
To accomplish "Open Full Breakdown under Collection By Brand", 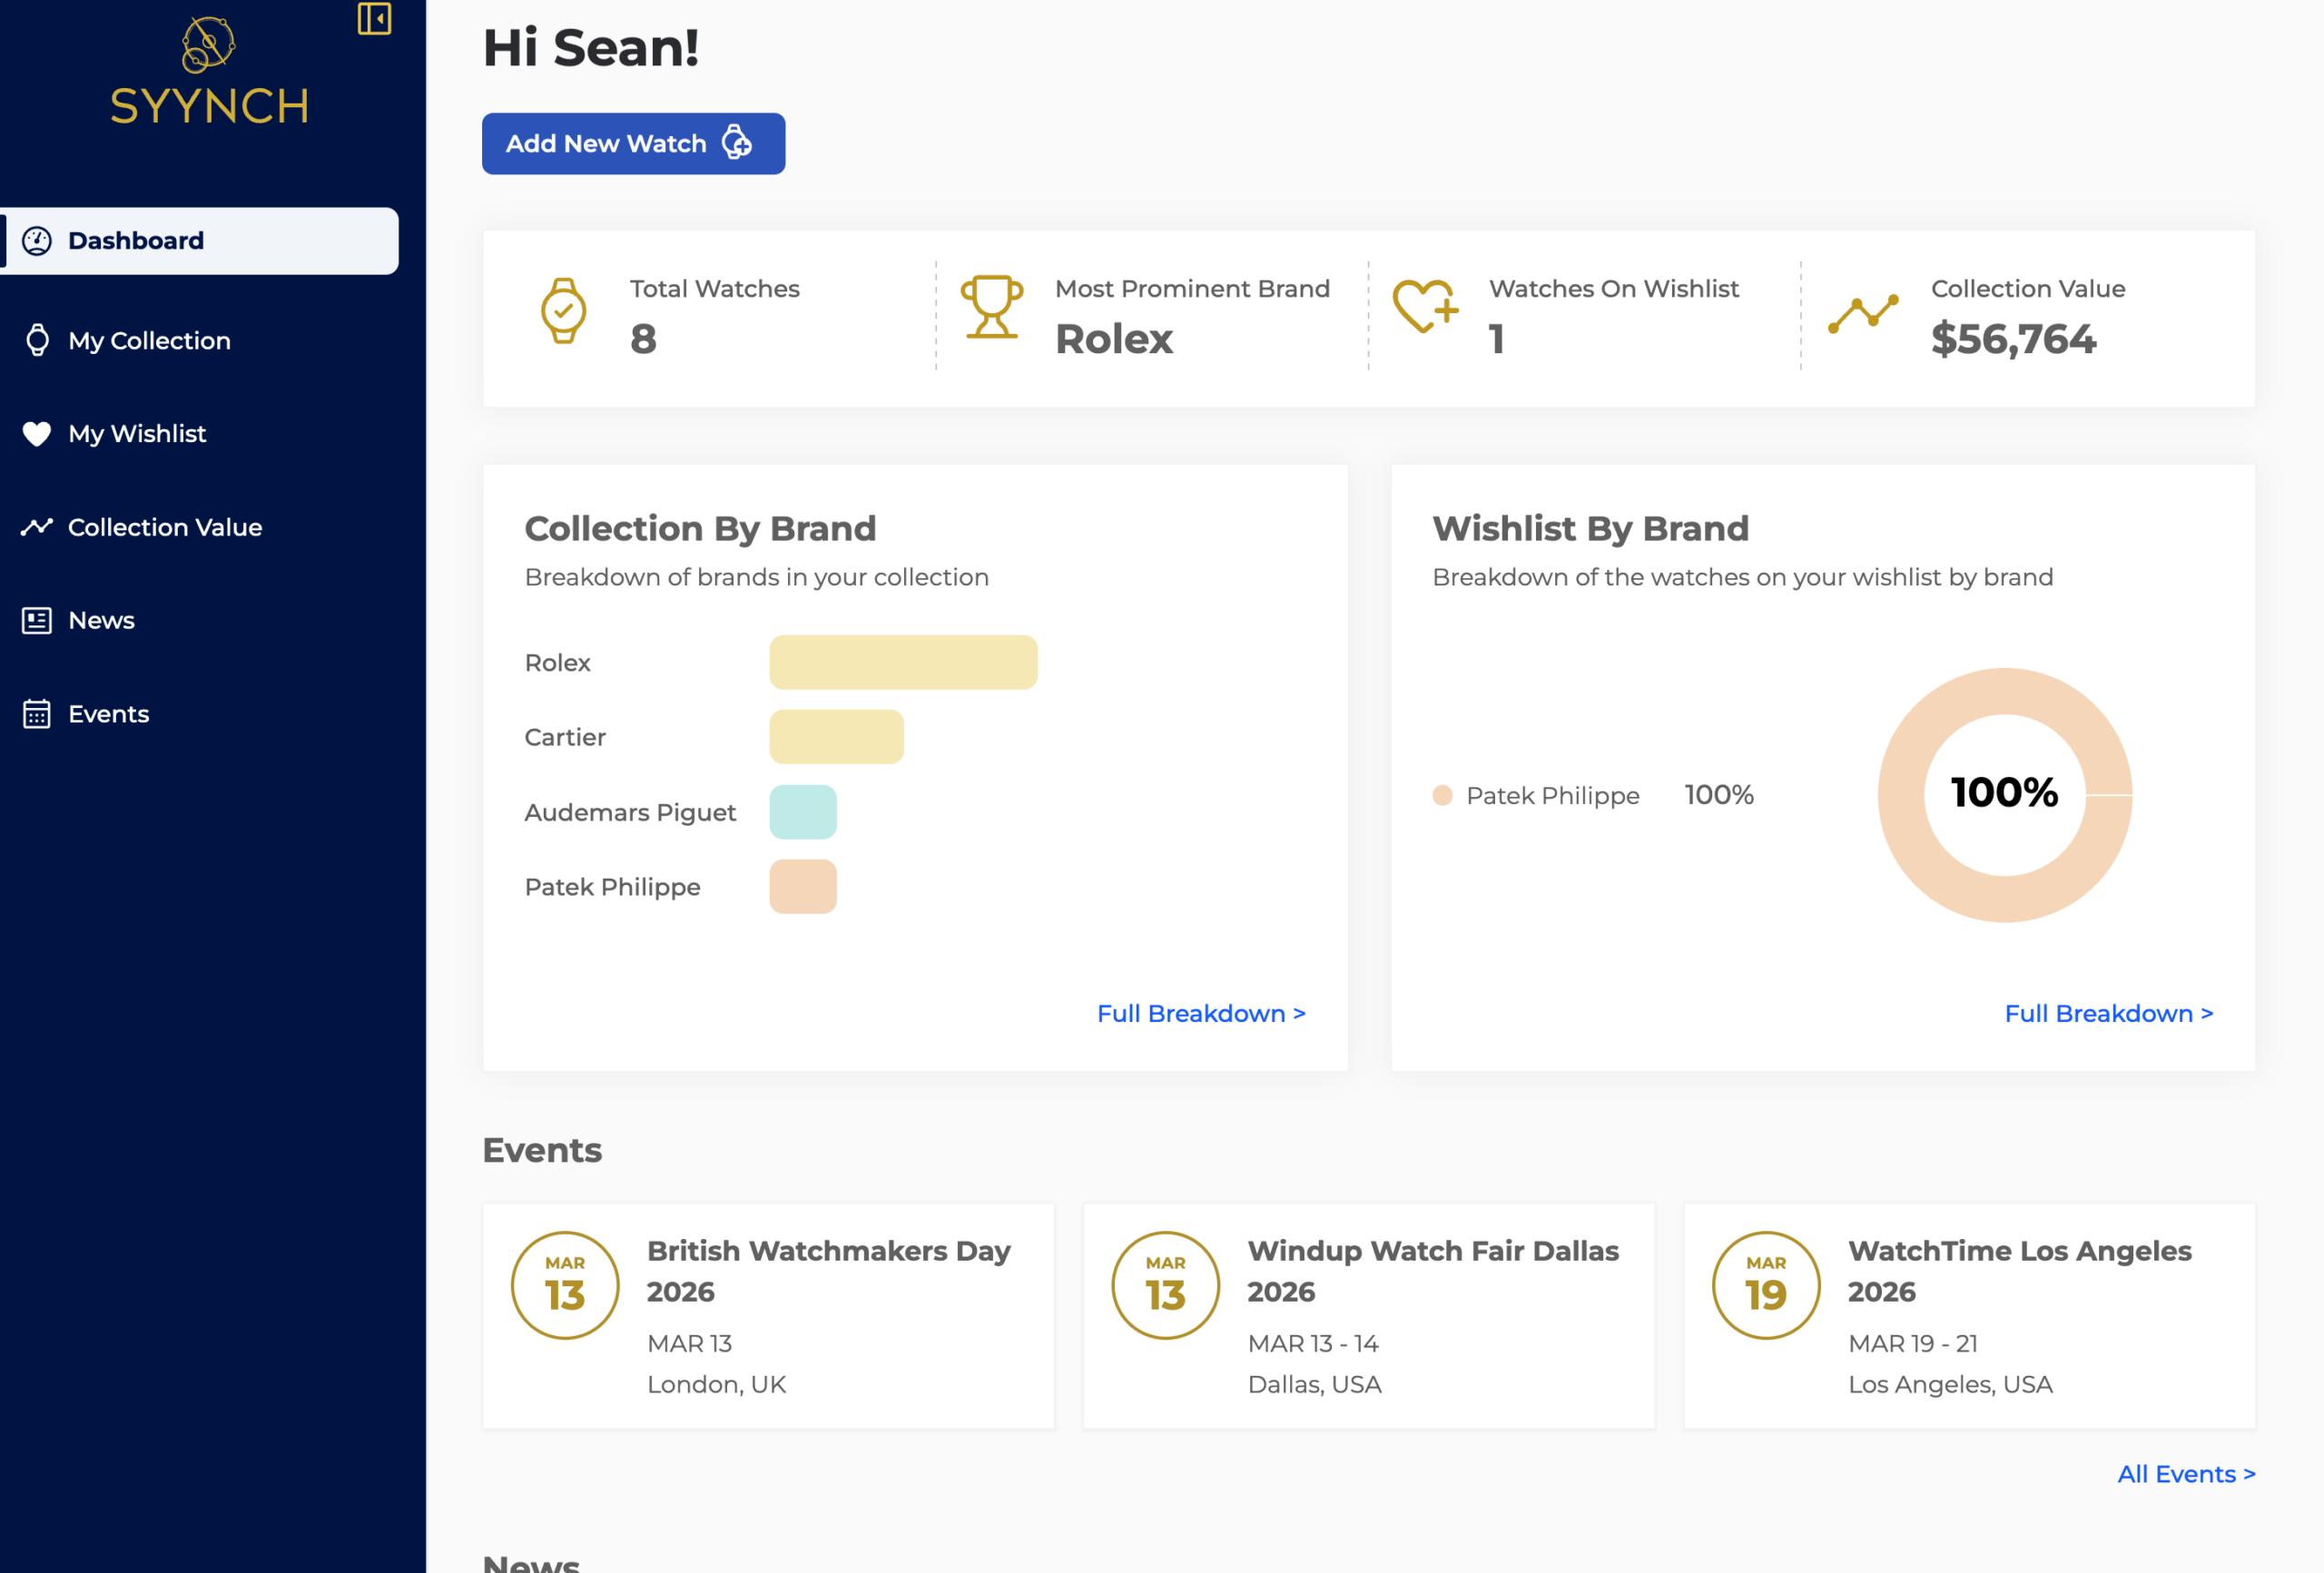I will click(1200, 1013).
